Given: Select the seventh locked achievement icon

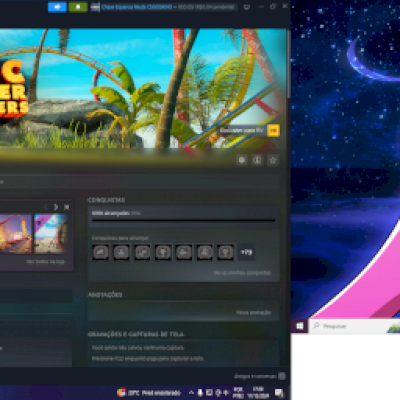Looking at the screenshot, I should tap(225, 252).
